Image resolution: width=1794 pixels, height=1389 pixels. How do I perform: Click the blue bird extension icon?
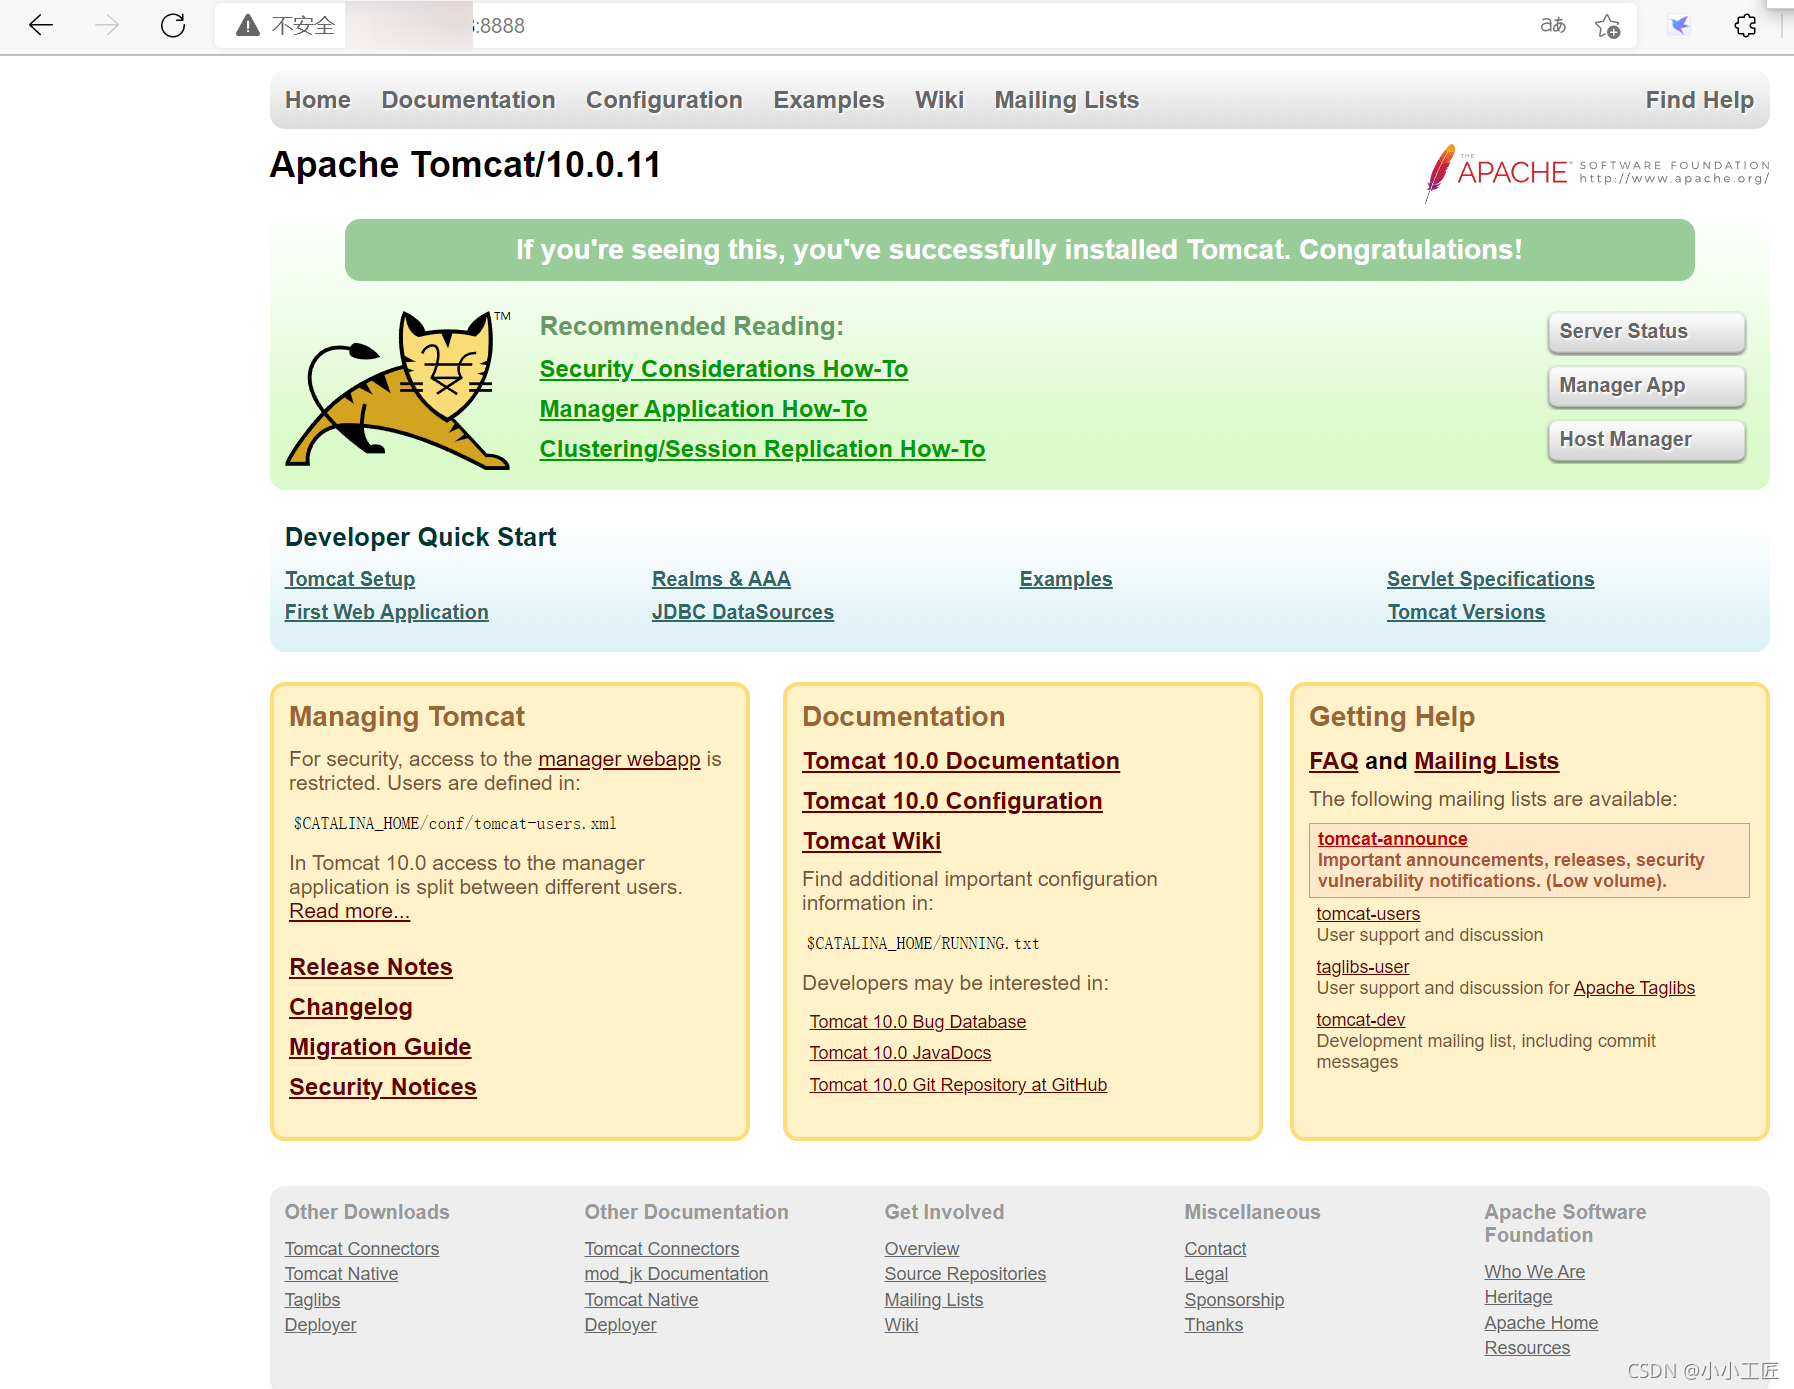(1680, 26)
